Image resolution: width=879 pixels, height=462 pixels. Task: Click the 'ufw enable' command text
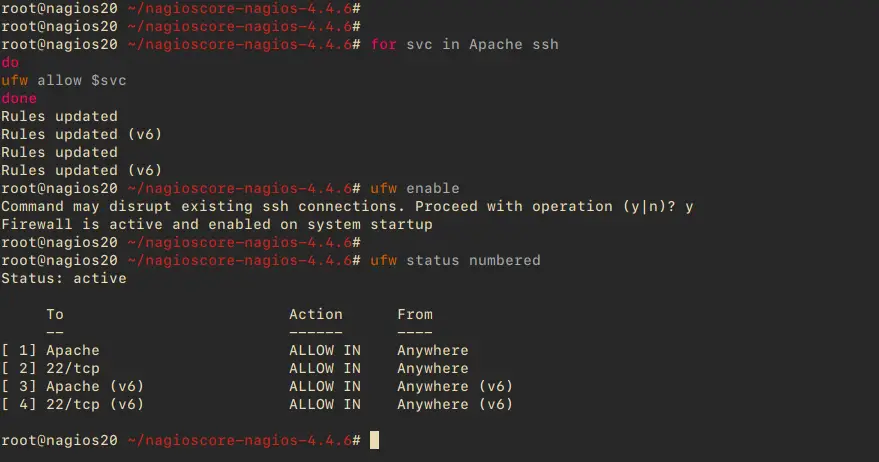[x=415, y=188]
